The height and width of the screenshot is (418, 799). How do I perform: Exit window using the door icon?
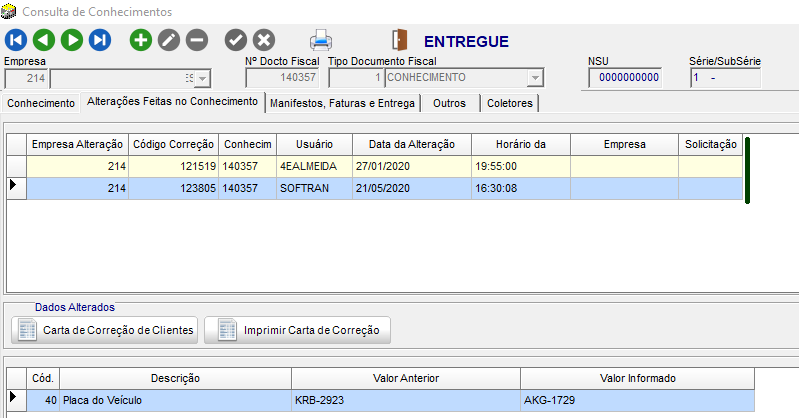[x=400, y=40]
